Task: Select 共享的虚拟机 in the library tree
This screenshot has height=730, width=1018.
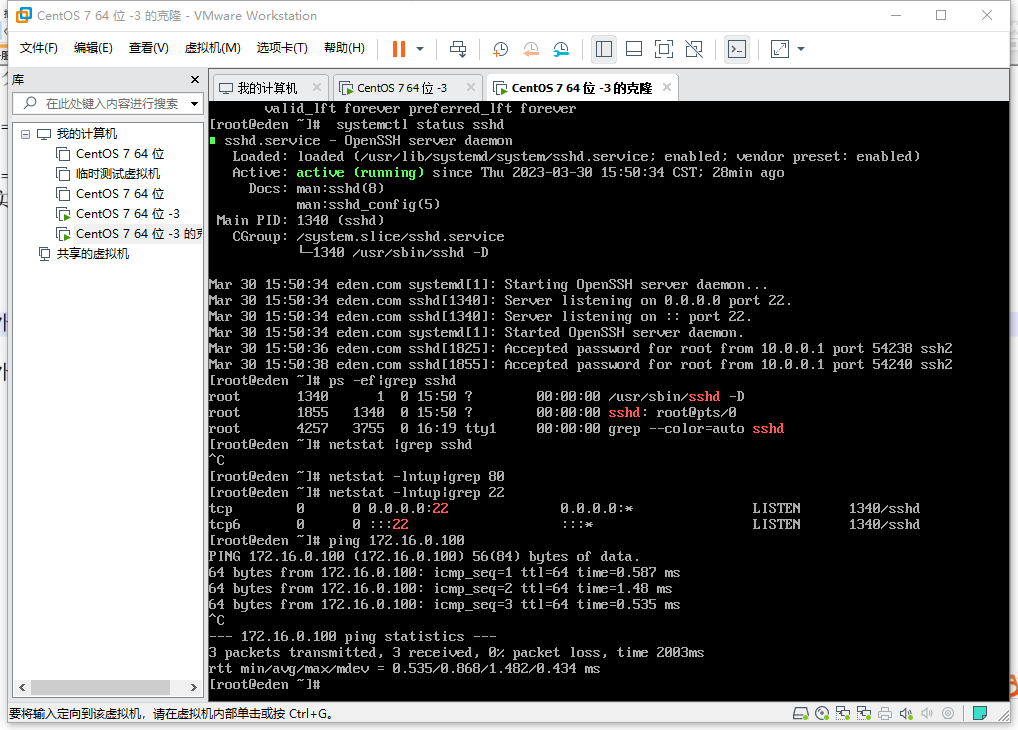Action: point(93,254)
